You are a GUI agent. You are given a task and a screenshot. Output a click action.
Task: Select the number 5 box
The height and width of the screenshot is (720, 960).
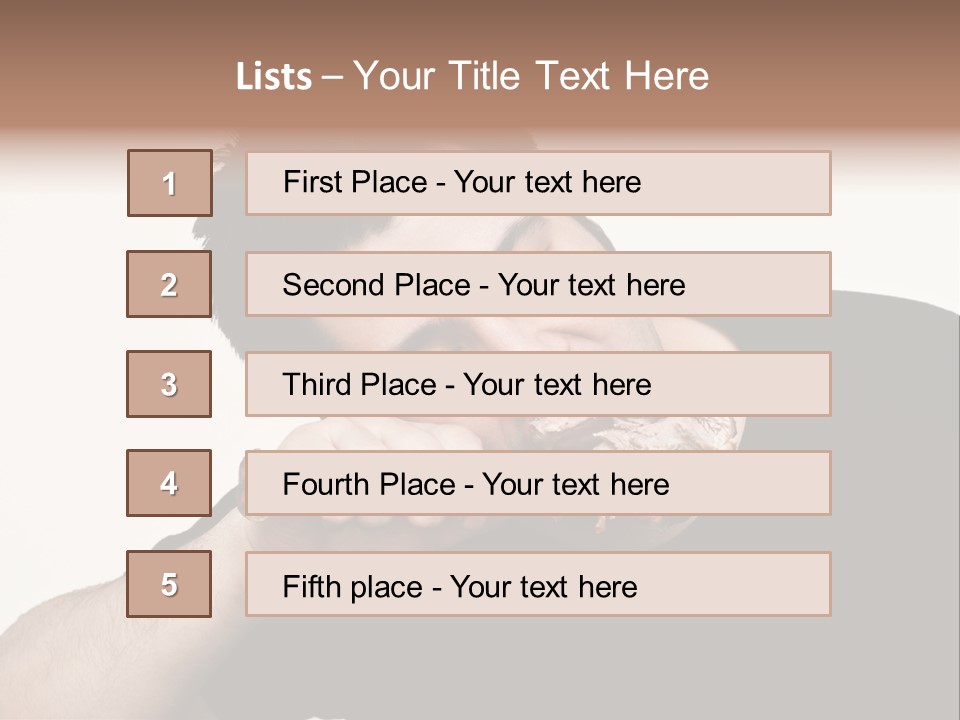point(169,584)
